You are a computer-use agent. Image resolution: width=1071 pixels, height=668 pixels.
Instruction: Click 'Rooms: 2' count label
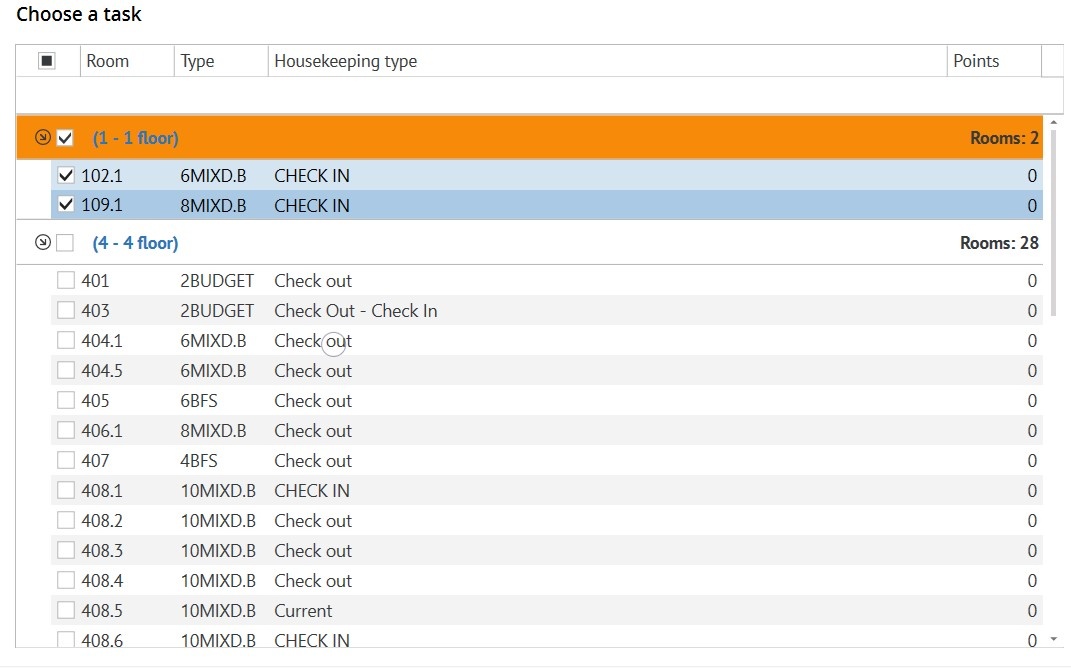(x=1004, y=138)
